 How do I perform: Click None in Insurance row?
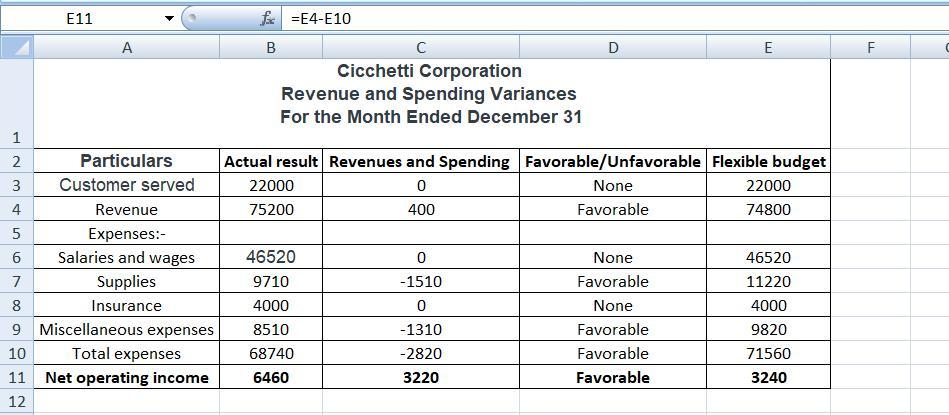[x=612, y=305]
